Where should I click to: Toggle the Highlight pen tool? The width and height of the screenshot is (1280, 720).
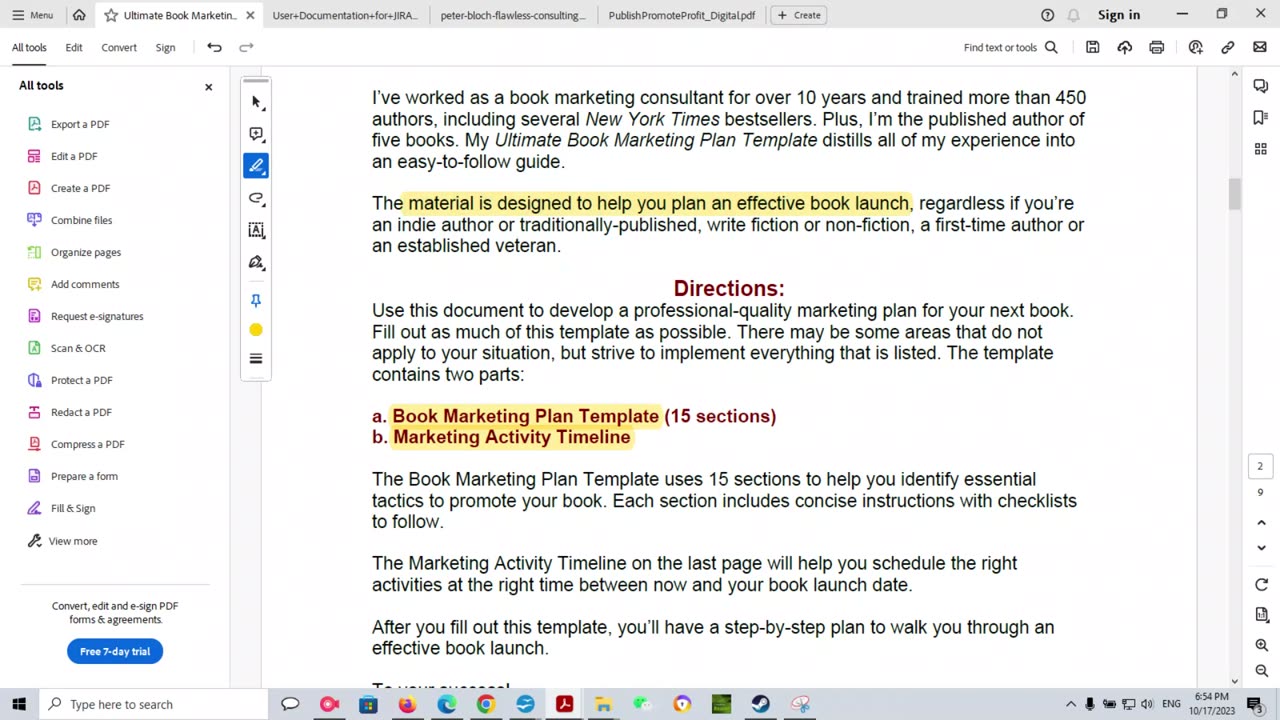coord(256,166)
